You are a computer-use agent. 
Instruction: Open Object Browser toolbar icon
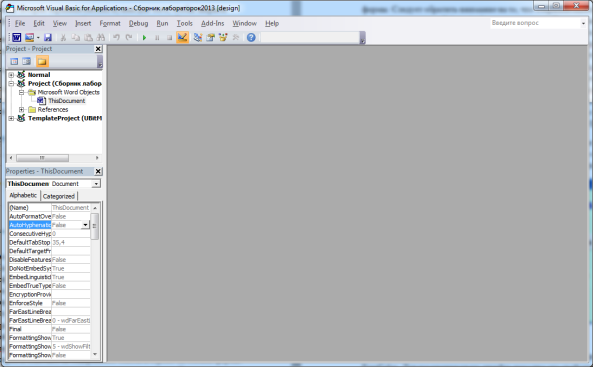pos(223,37)
